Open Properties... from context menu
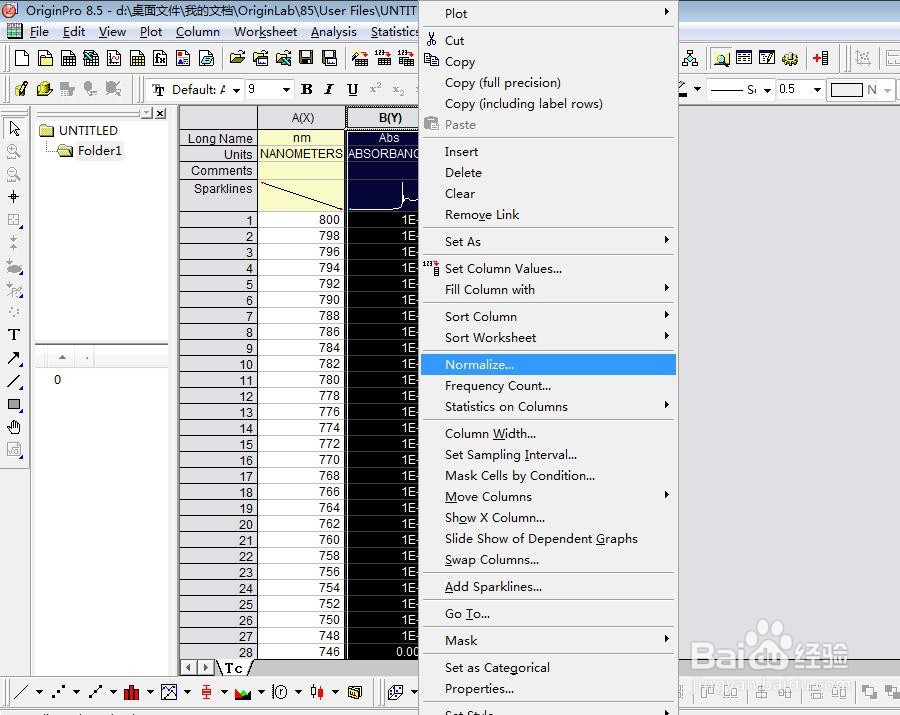 [549, 689]
